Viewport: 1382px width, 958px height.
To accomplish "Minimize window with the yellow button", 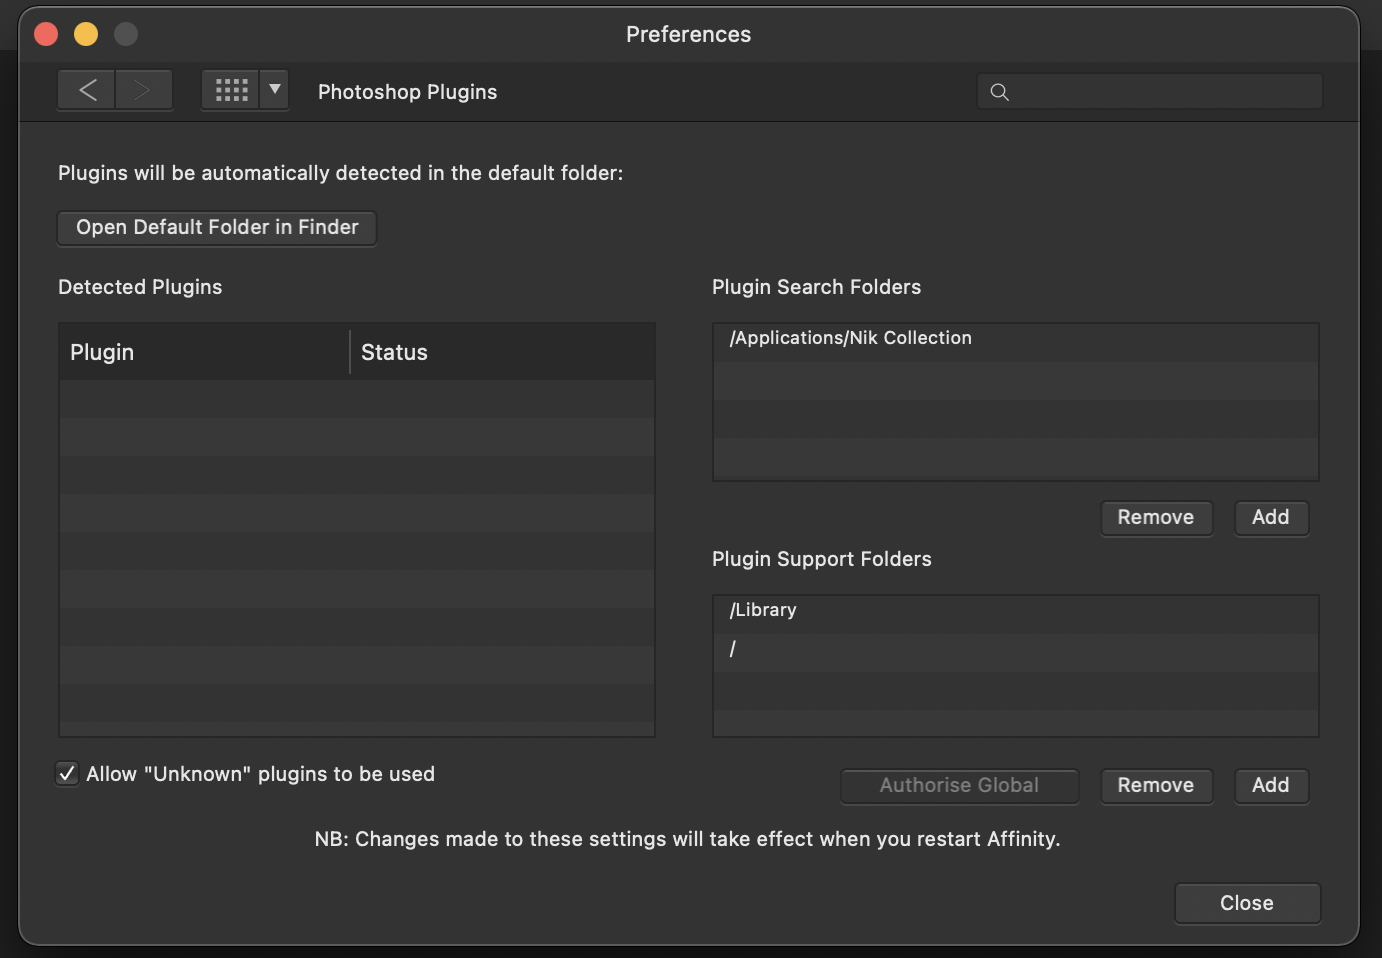I will (x=86, y=34).
